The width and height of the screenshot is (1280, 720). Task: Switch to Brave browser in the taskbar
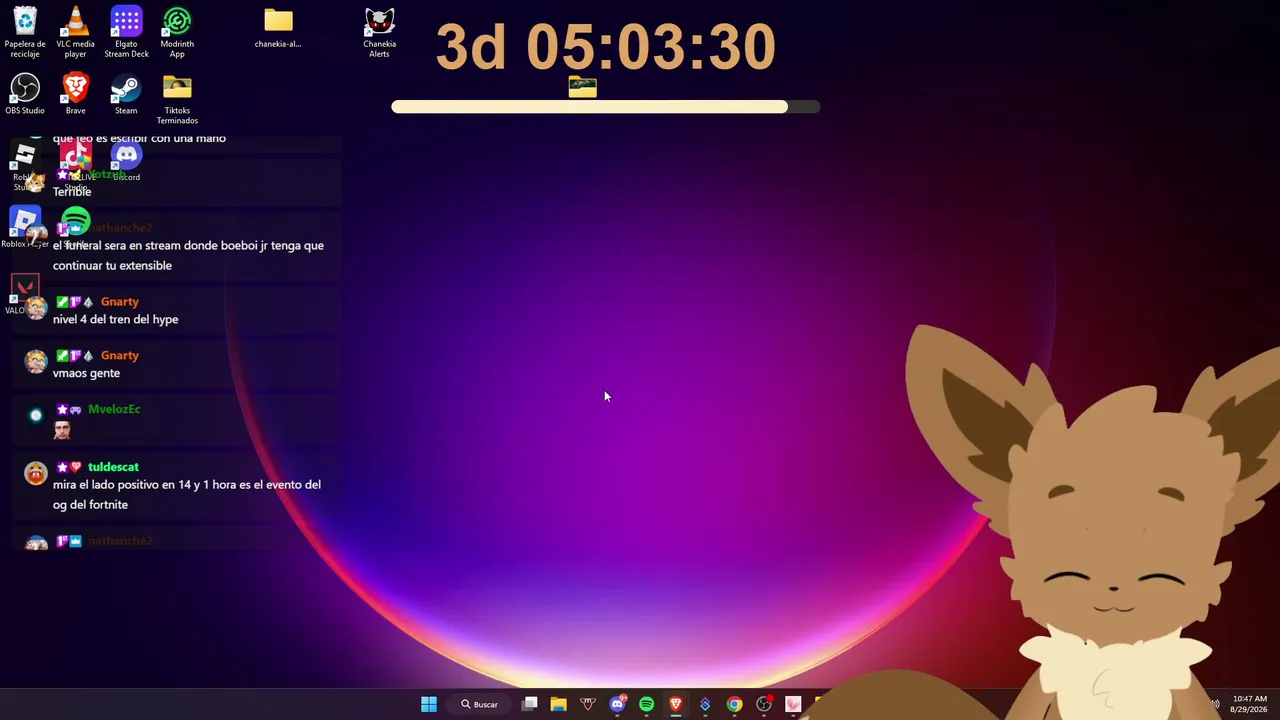(x=676, y=704)
